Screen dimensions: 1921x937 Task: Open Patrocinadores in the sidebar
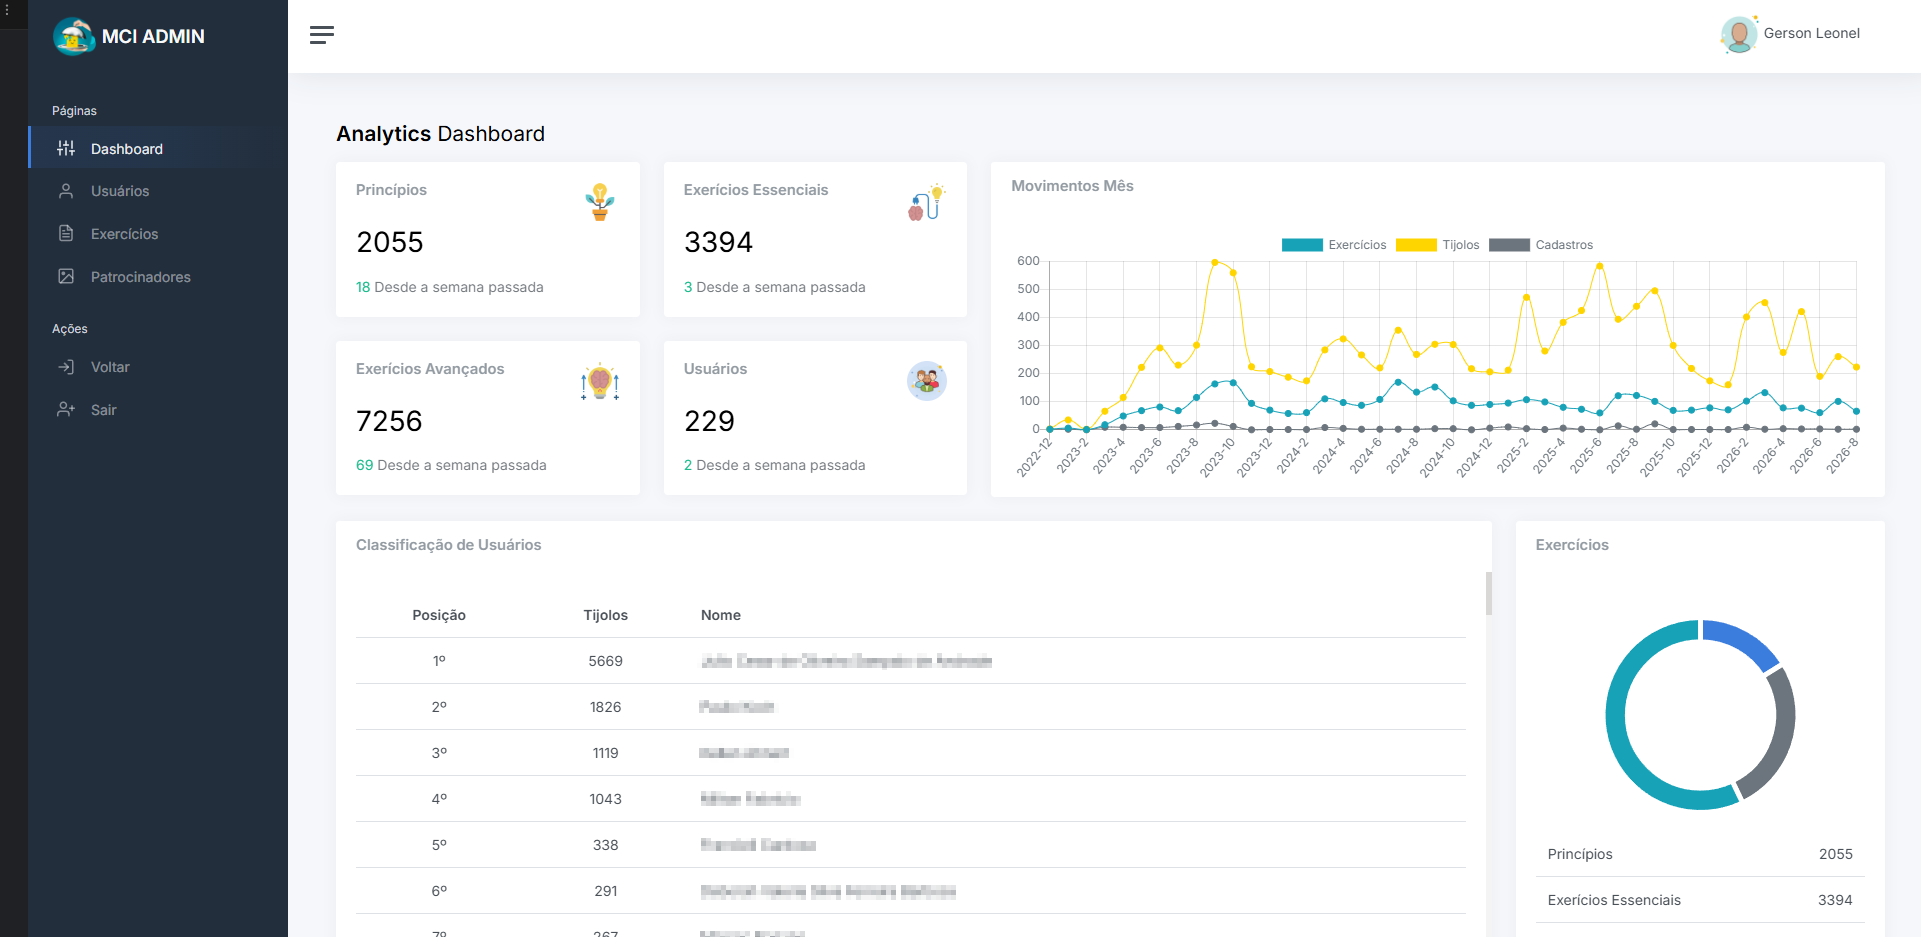(x=158, y=277)
